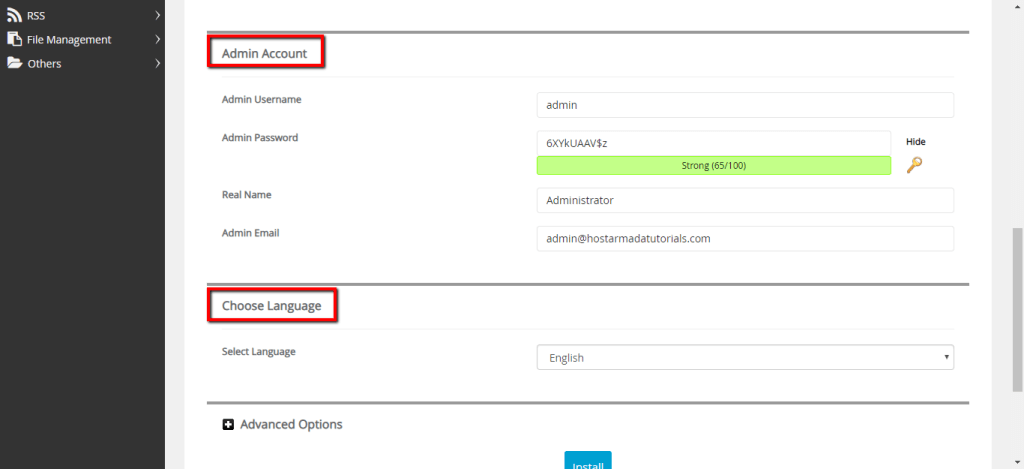Expand the RSS category chevron

pos(157,15)
